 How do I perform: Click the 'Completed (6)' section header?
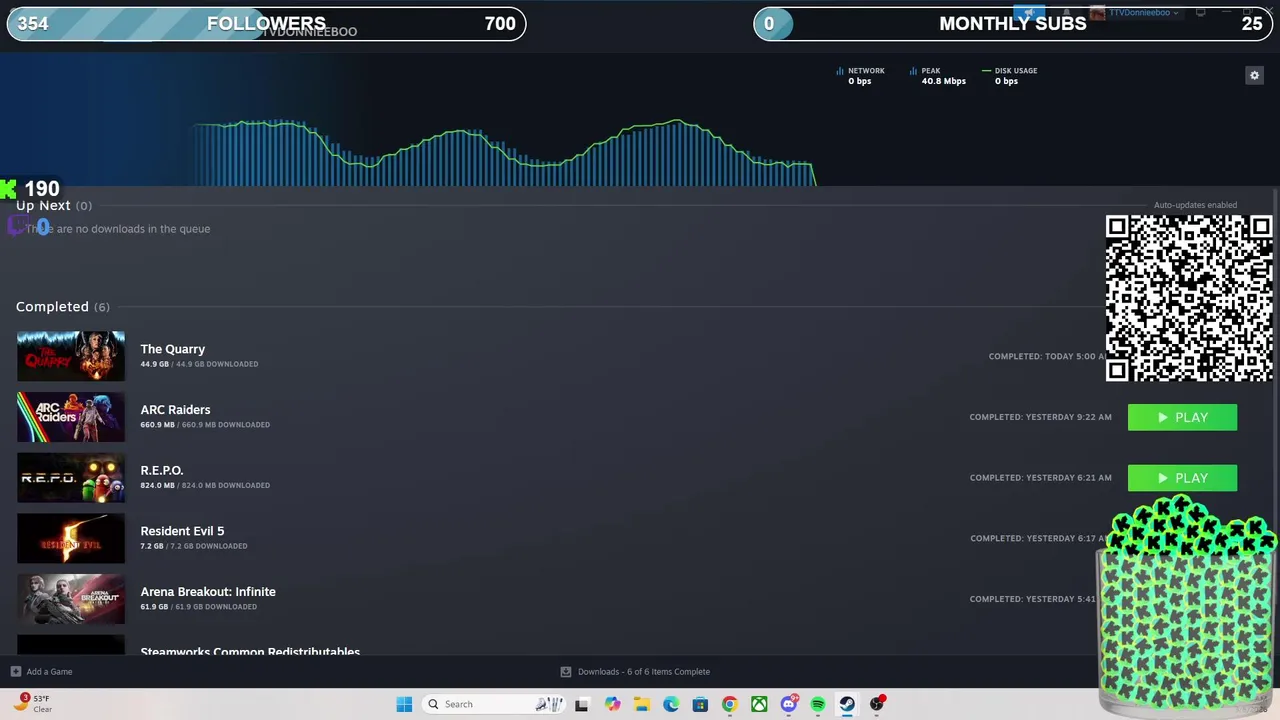coord(62,307)
